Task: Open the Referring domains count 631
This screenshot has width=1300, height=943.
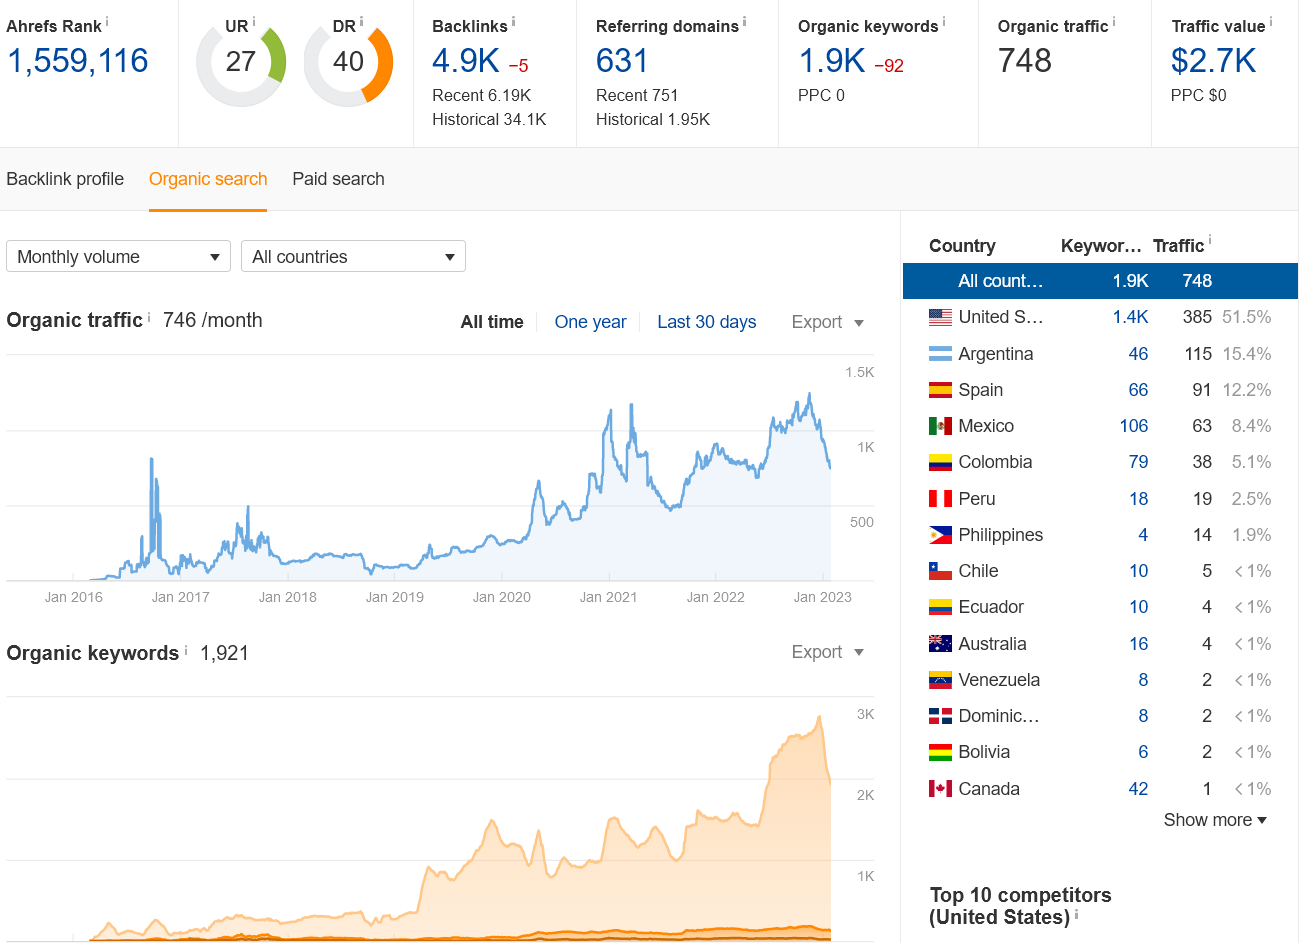Action: [622, 61]
